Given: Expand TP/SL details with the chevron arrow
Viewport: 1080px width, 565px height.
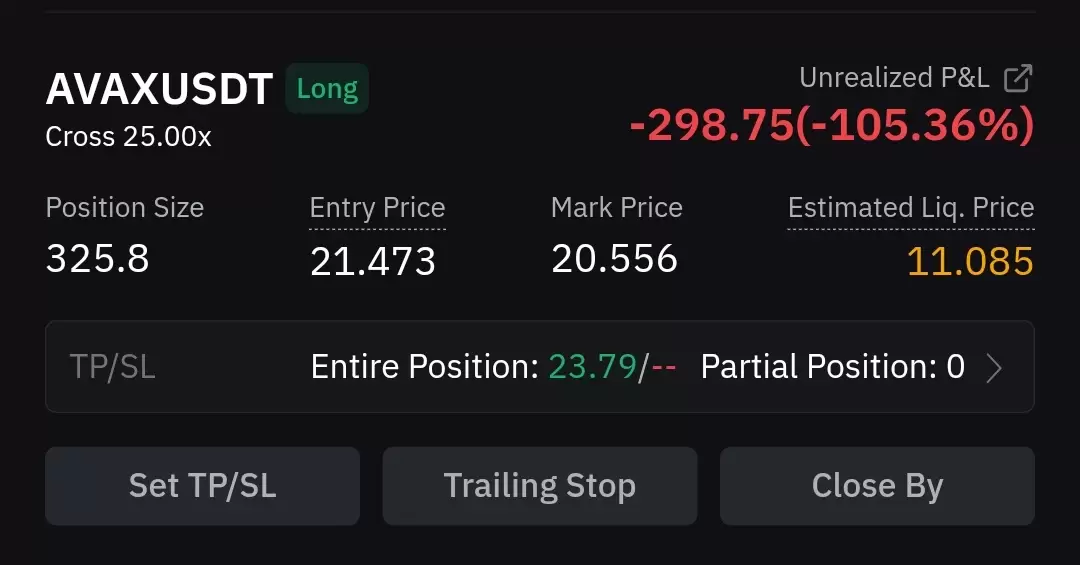Looking at the screenshot, I should (x=993, y=368).
